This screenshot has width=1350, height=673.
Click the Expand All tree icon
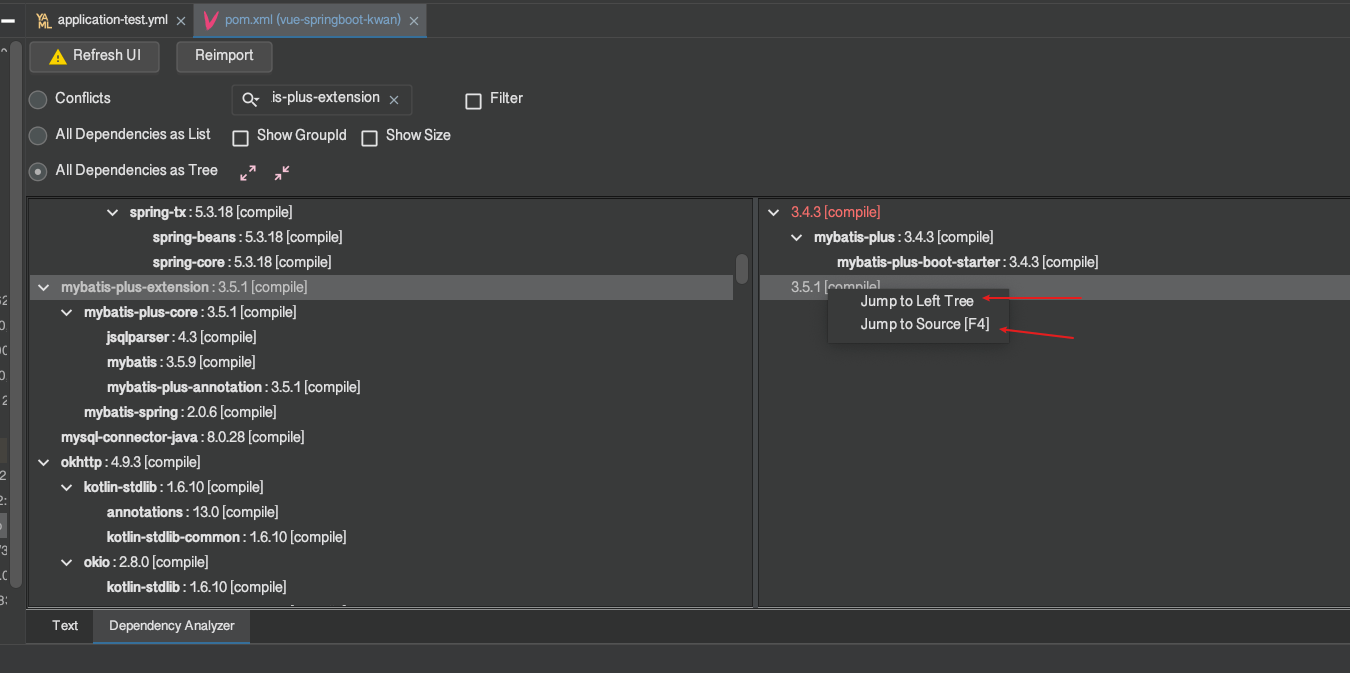pos(248,173)
